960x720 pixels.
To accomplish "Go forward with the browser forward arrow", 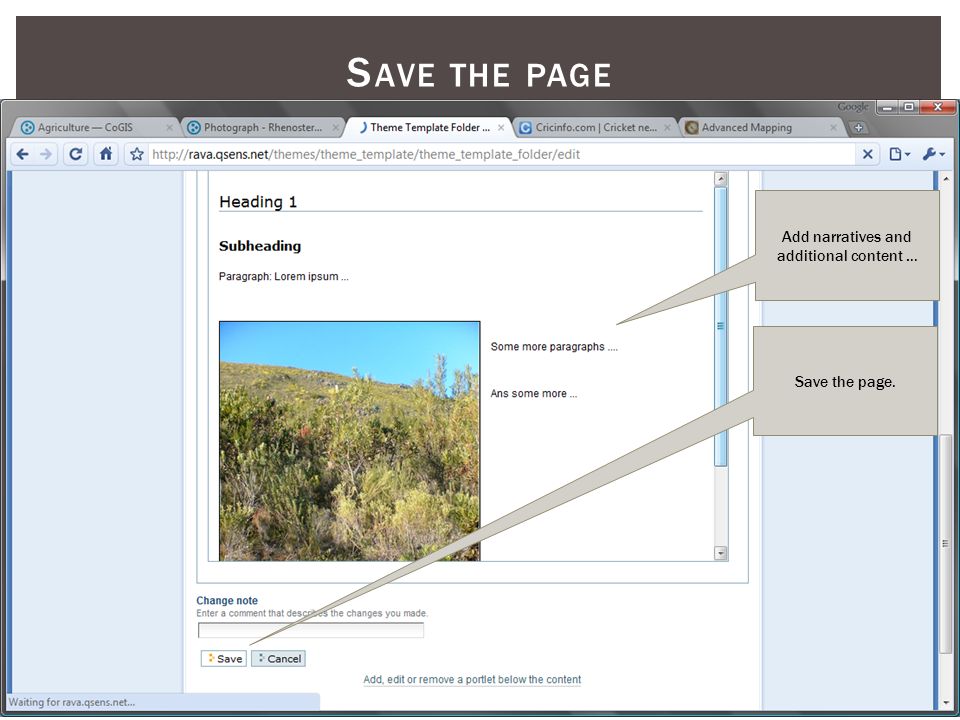I will [x=46, y=154].
